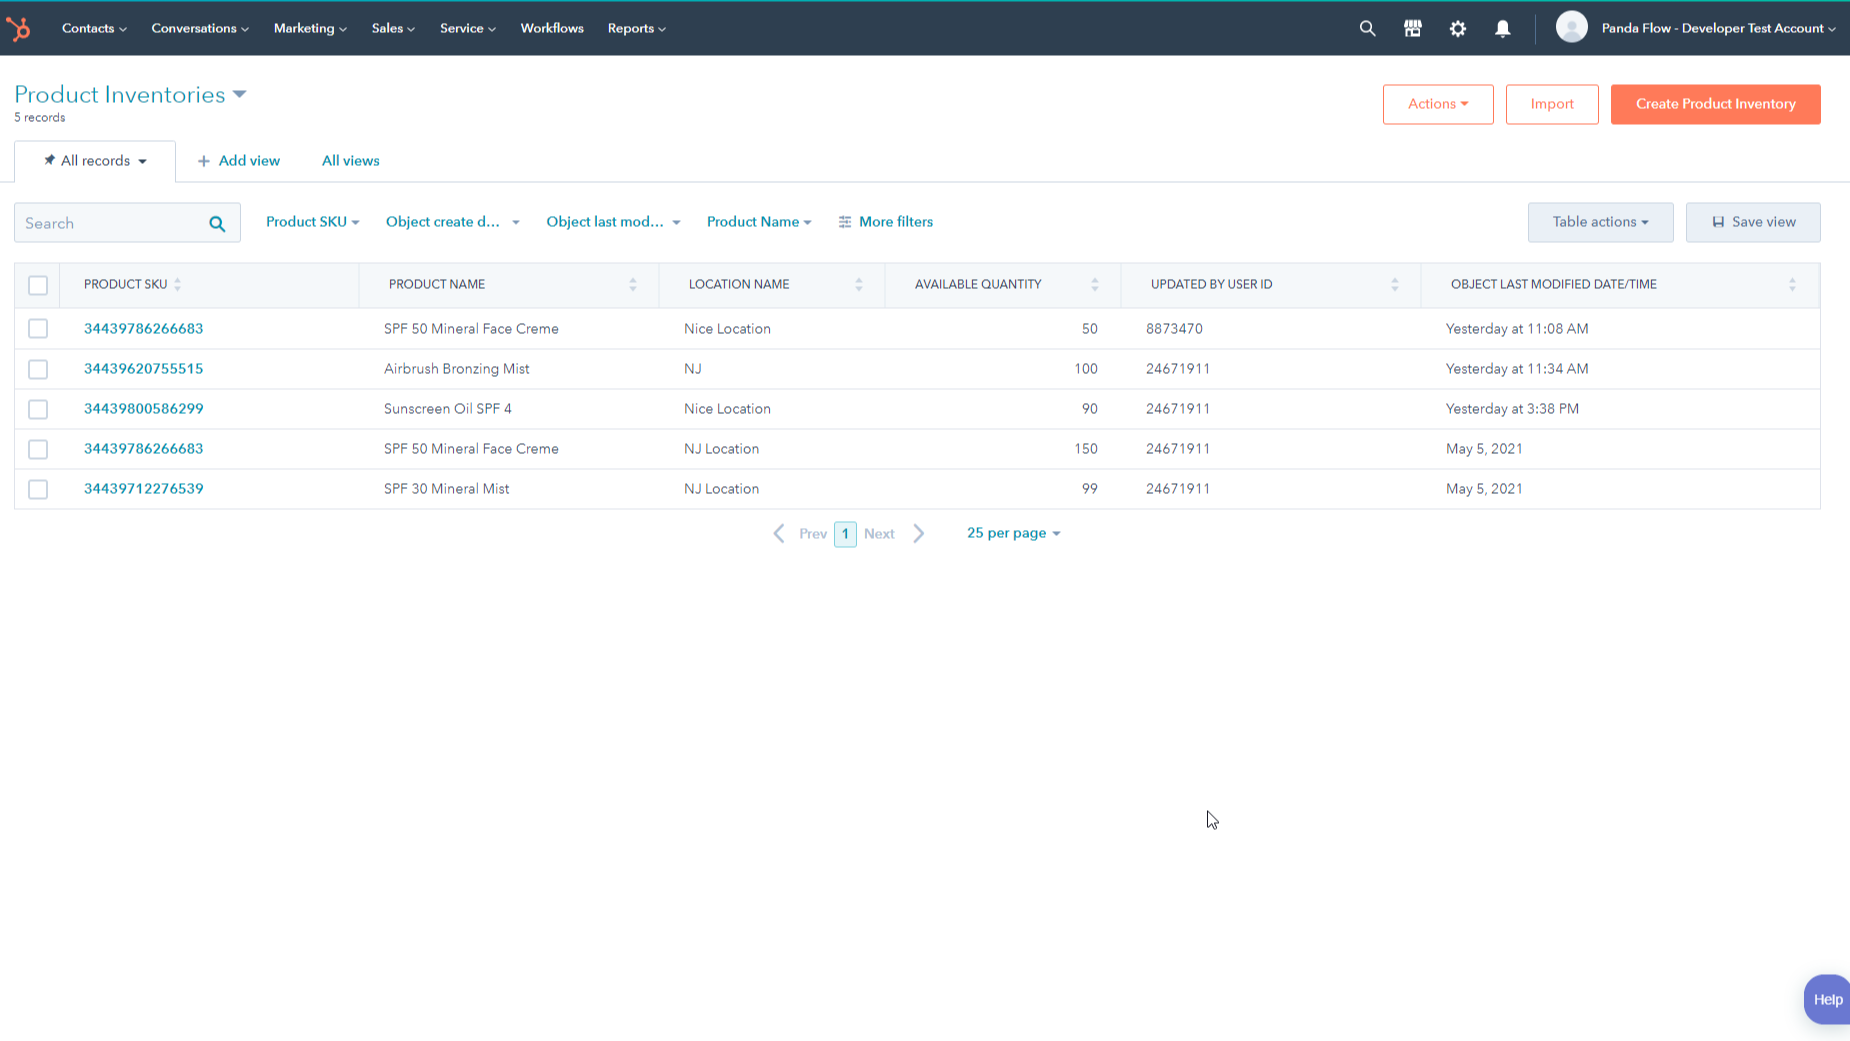Open the Help widget
This screenshot has height=1041, width=1850.
(1827, 999)
